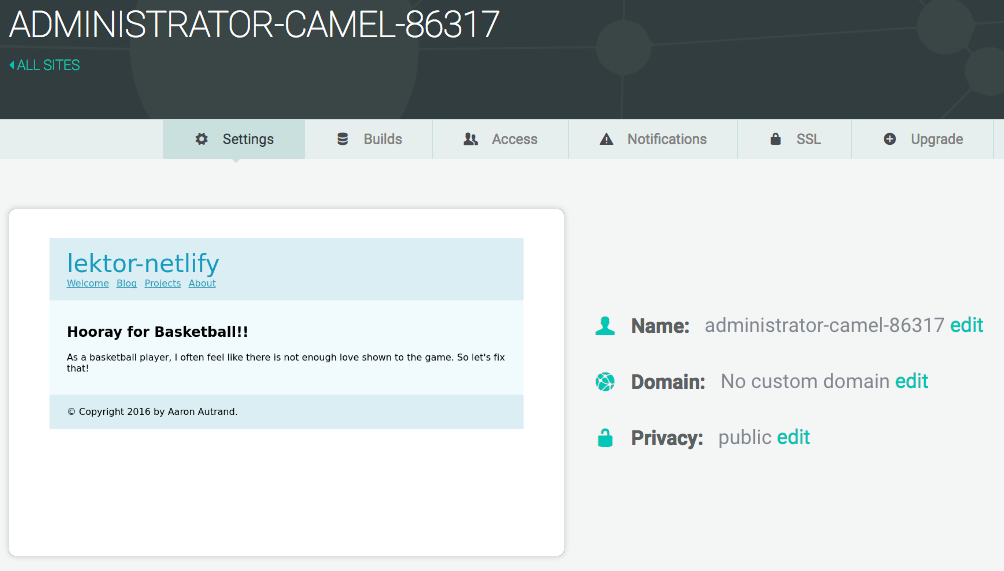Click the gear icon on Settings tab
1004x571 pixels.
tap(202, 139)
